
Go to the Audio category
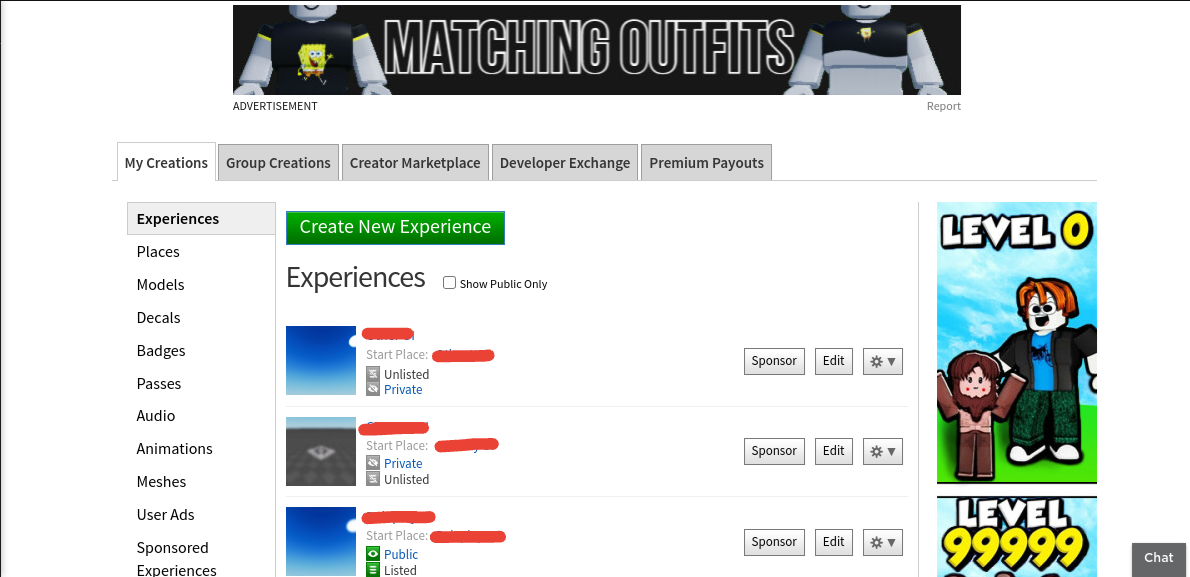point(156,415)
